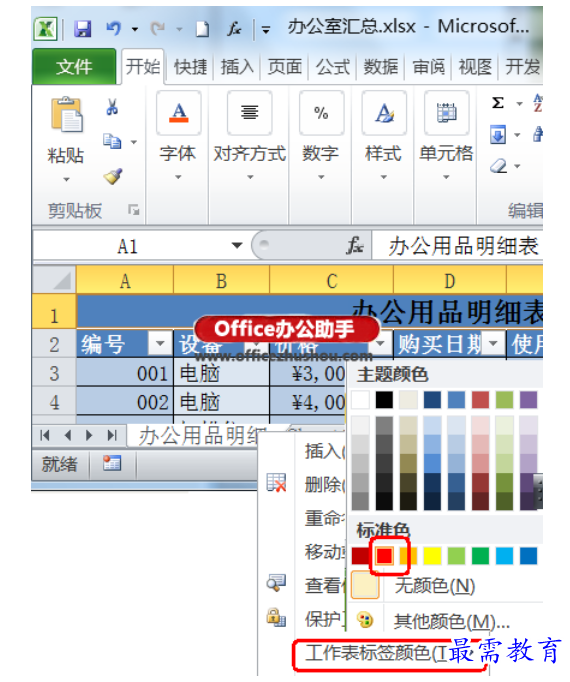570x682 pixels.
Task: Open the 购买日期 column filter dropdown
Action: point(493,344)
